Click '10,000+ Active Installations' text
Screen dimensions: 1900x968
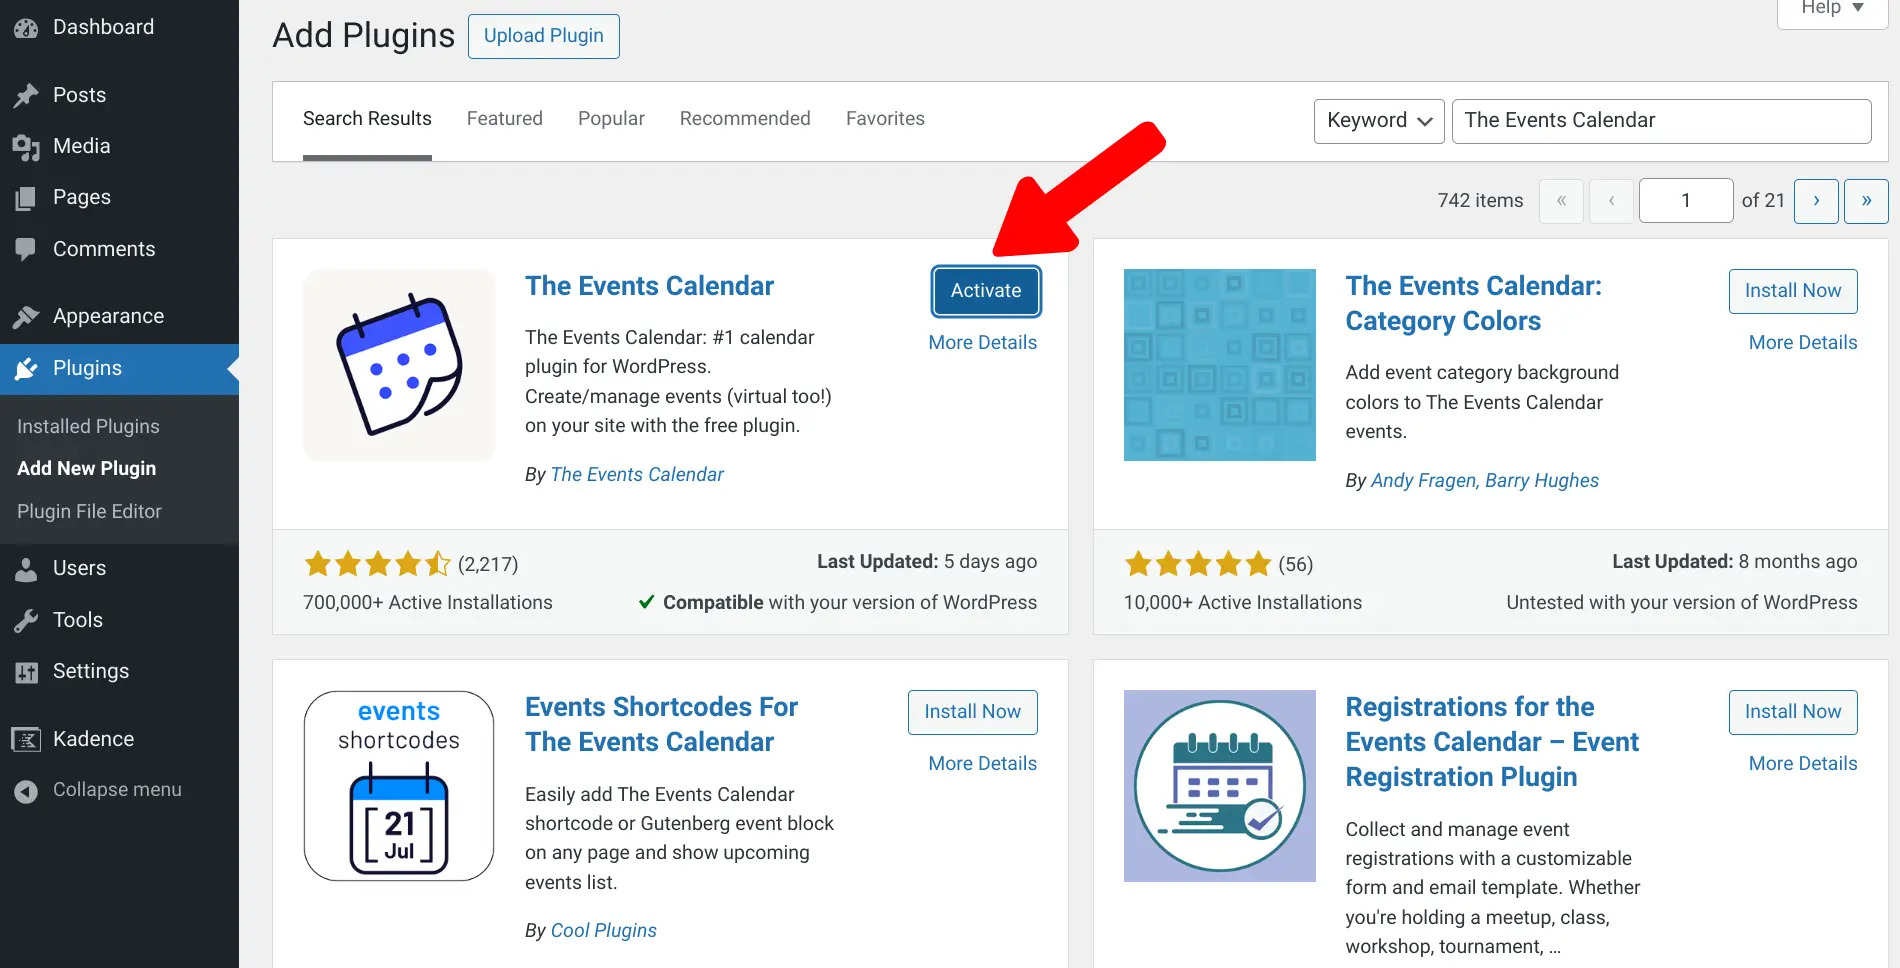[1242, 603]
